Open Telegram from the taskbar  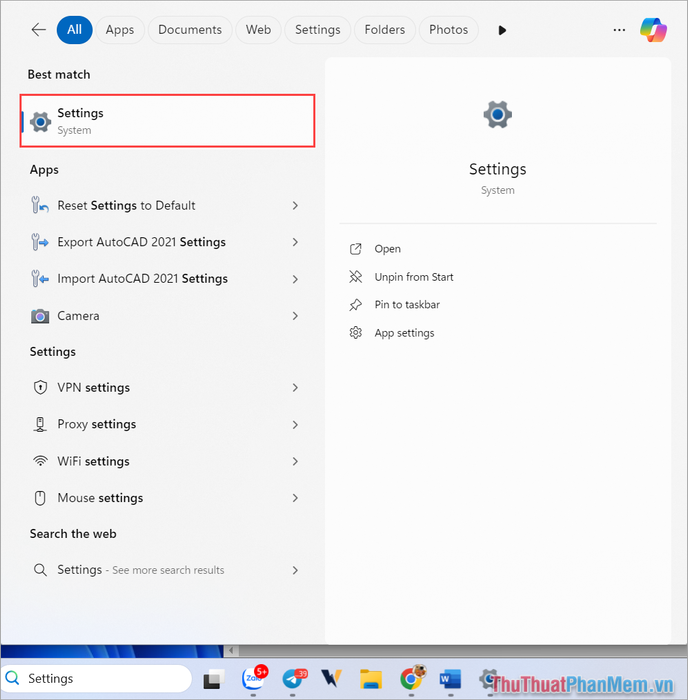[292, 680]
